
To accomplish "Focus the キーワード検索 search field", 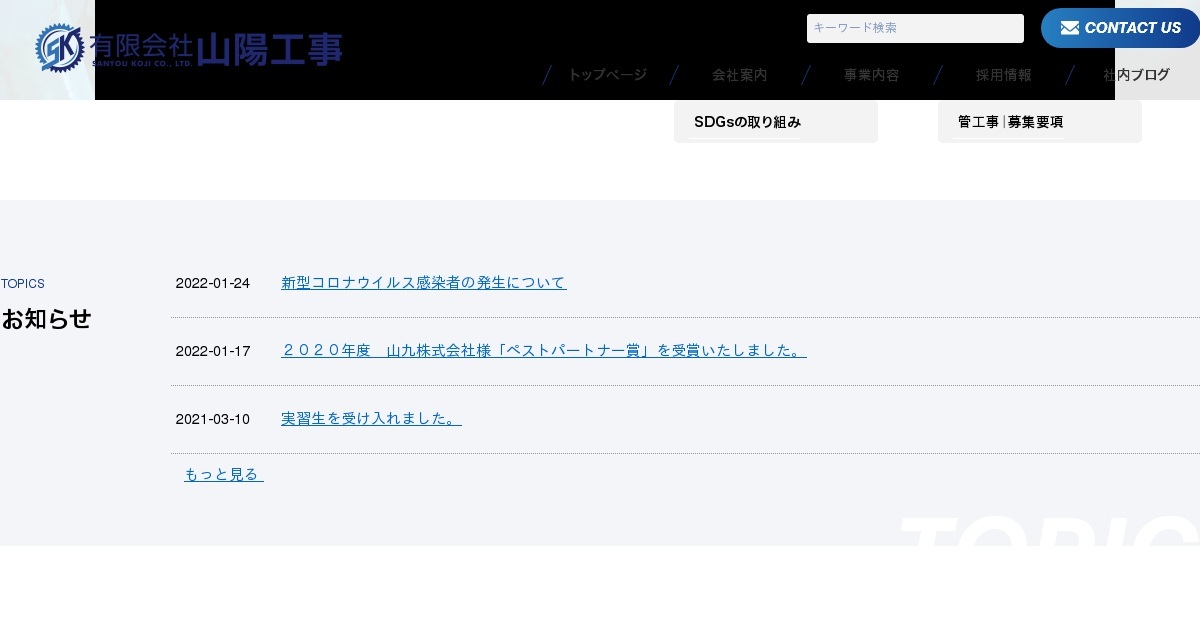I will 915,28.
